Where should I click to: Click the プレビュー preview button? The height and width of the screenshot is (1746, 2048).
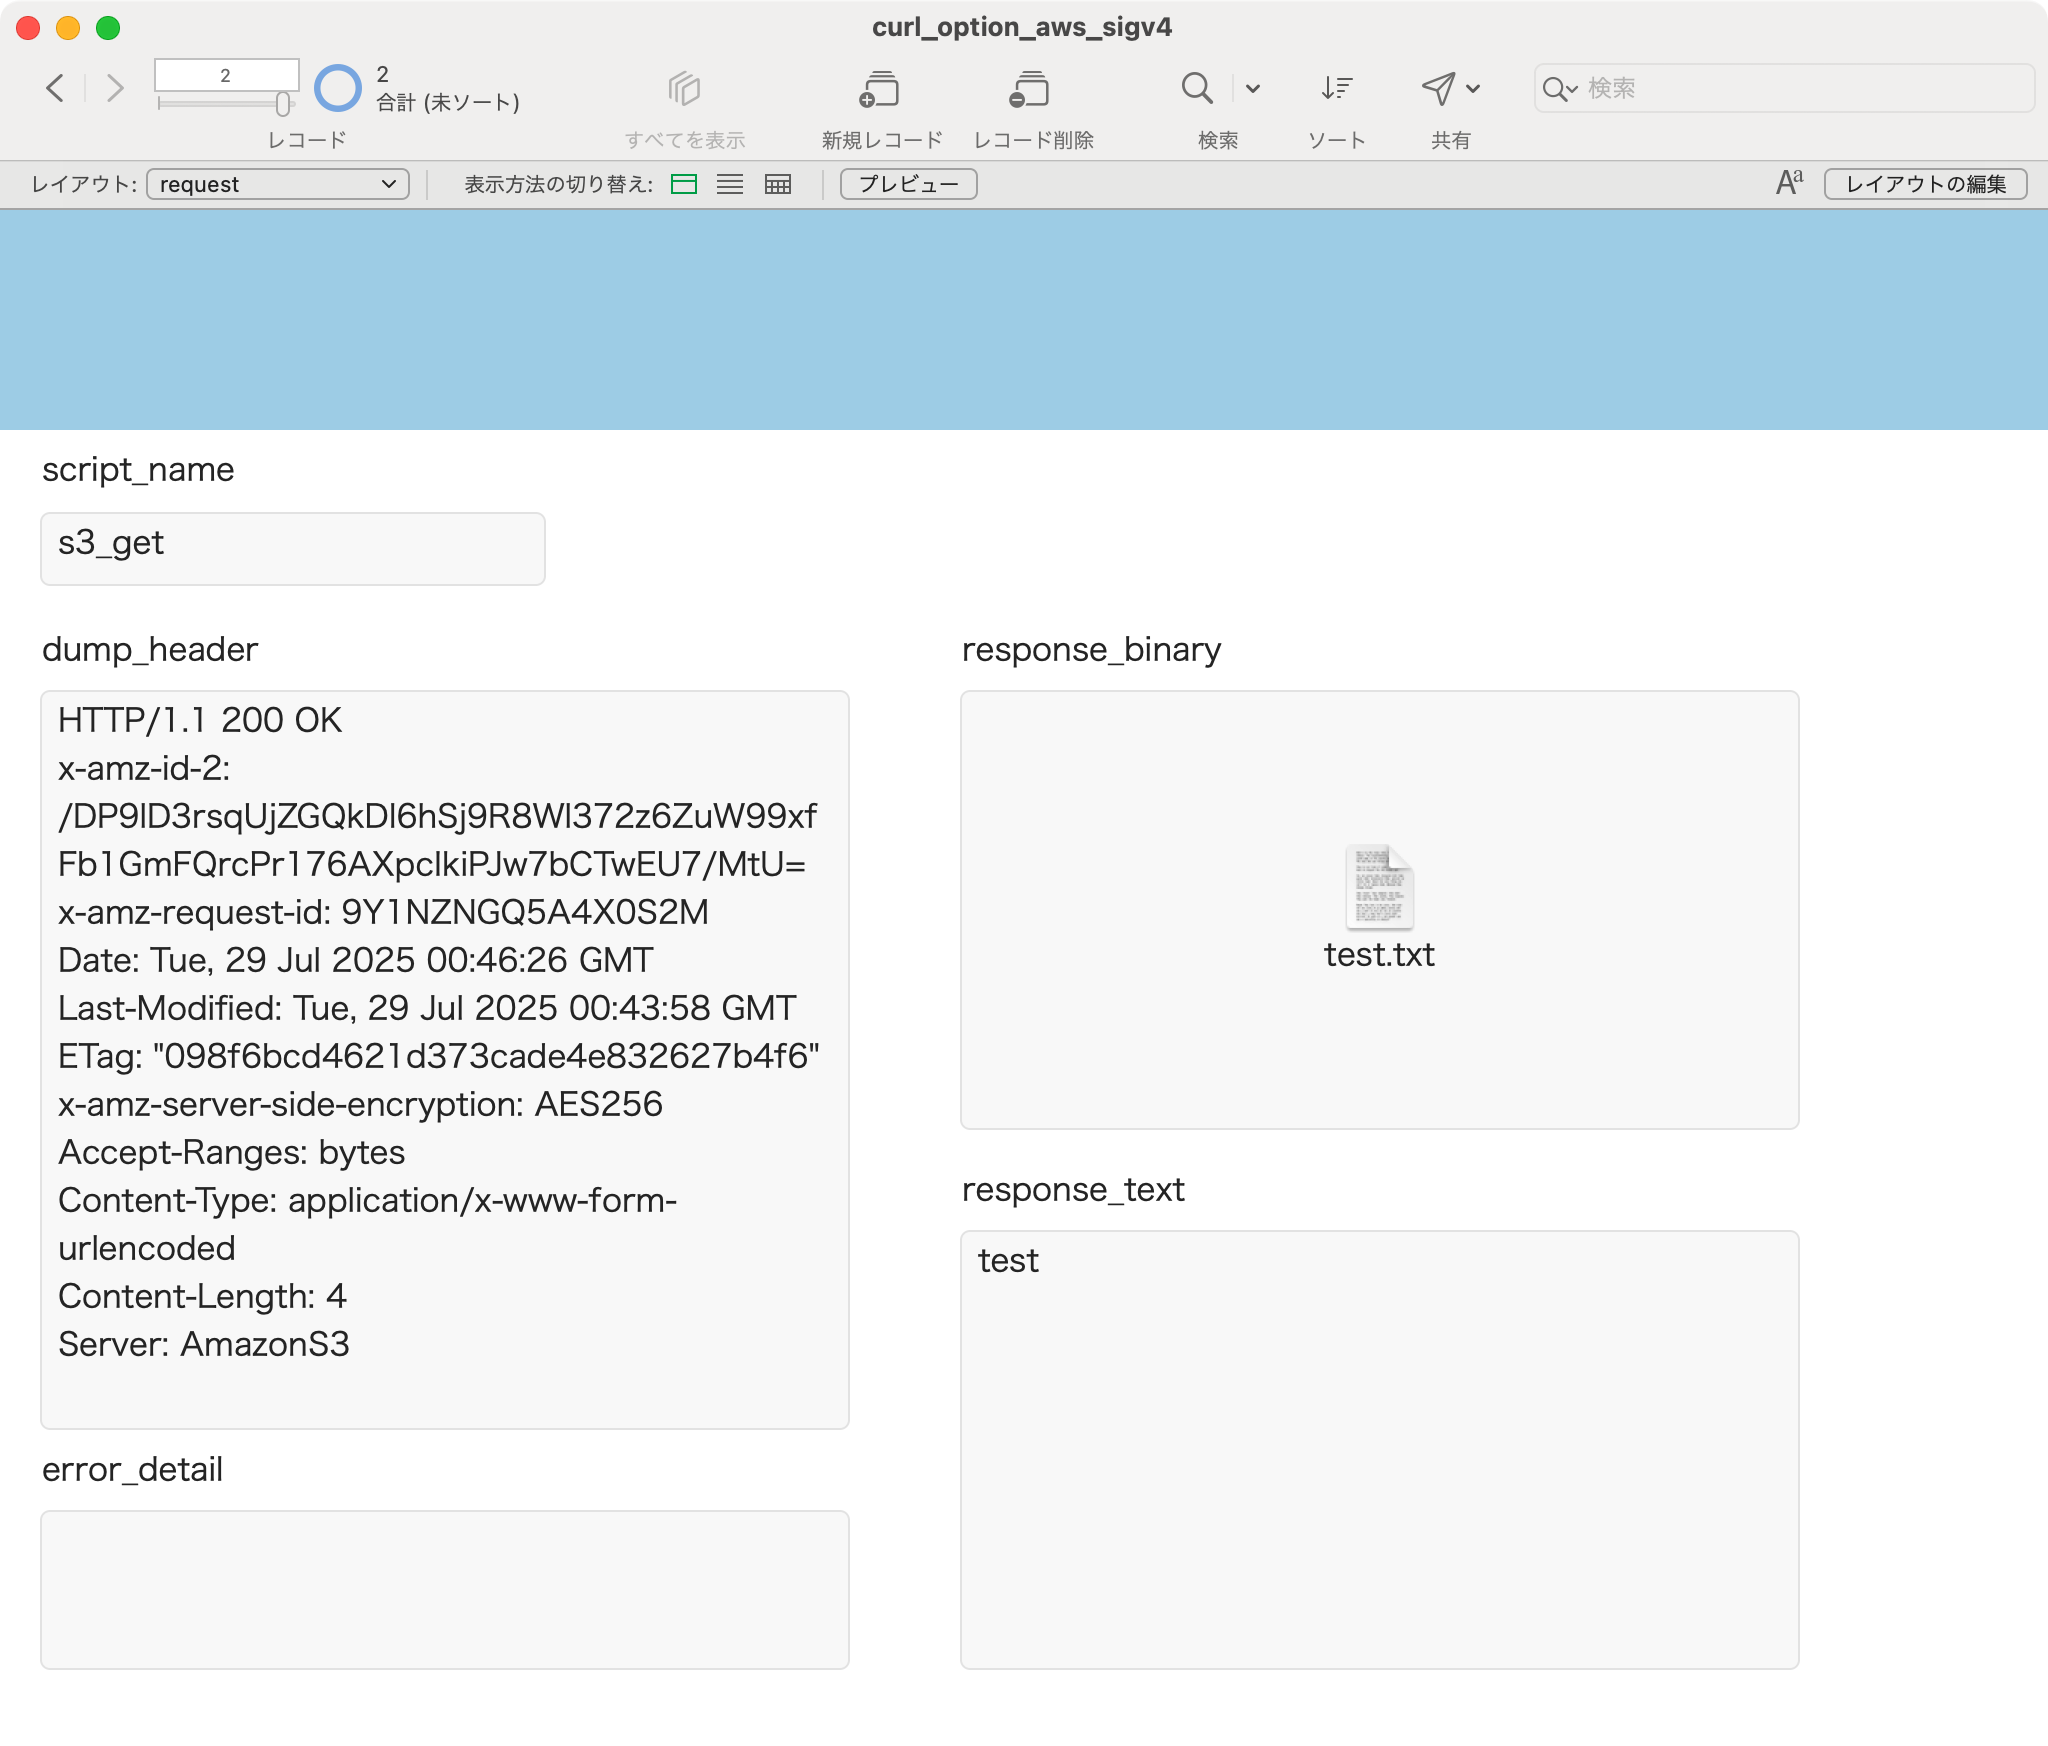[x=908, y=184]
